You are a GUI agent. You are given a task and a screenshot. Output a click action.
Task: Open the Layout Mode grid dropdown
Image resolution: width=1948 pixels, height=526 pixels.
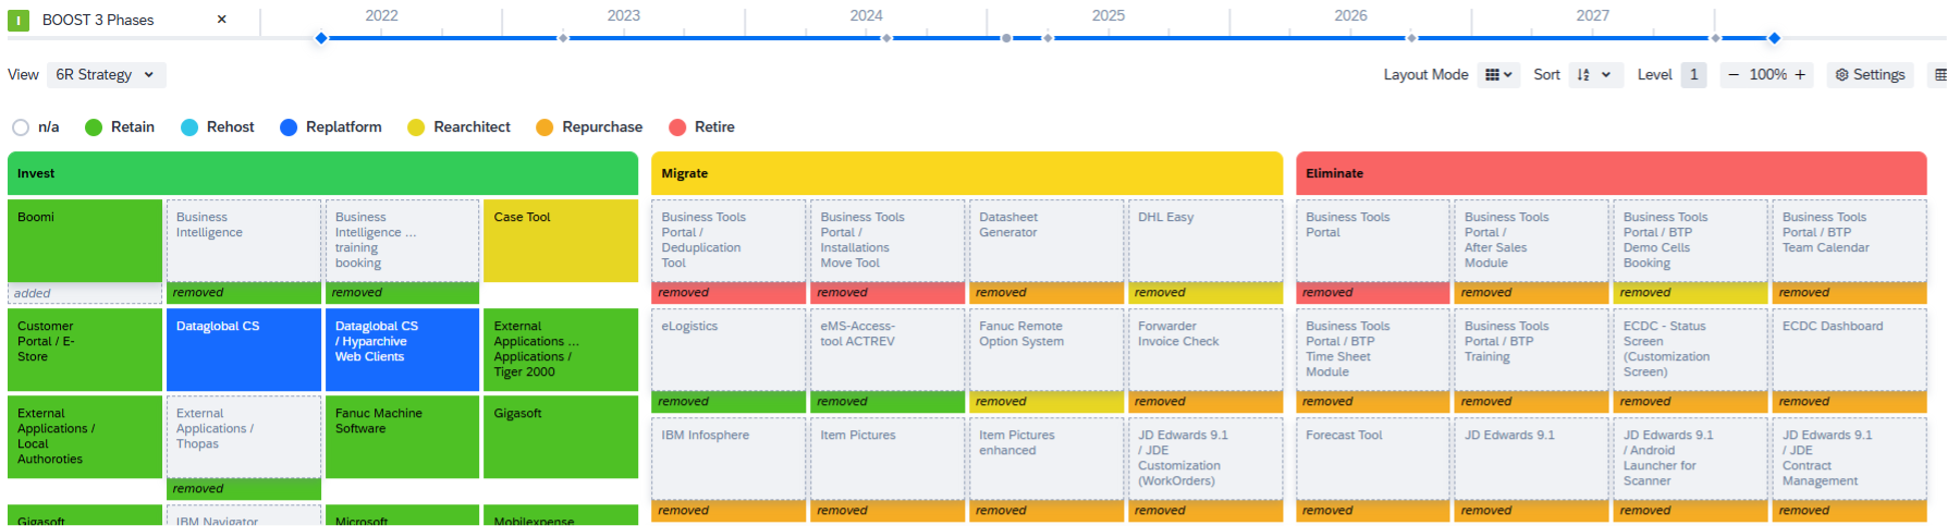(1498, 75)
